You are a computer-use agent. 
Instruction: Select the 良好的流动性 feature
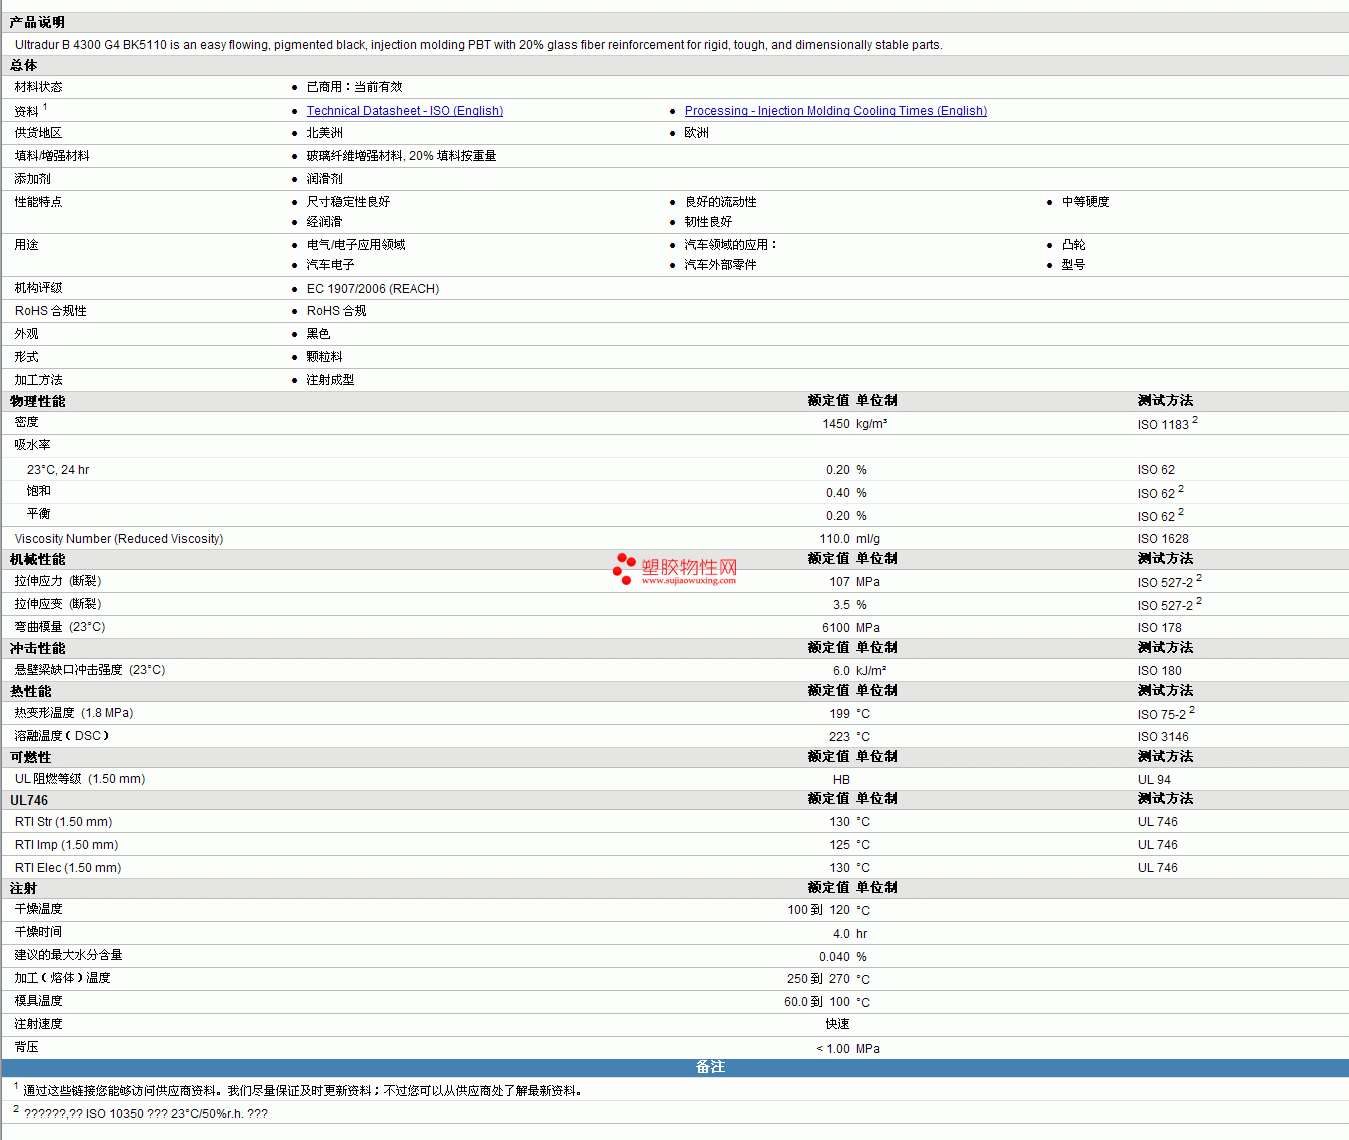pos(720,202)
